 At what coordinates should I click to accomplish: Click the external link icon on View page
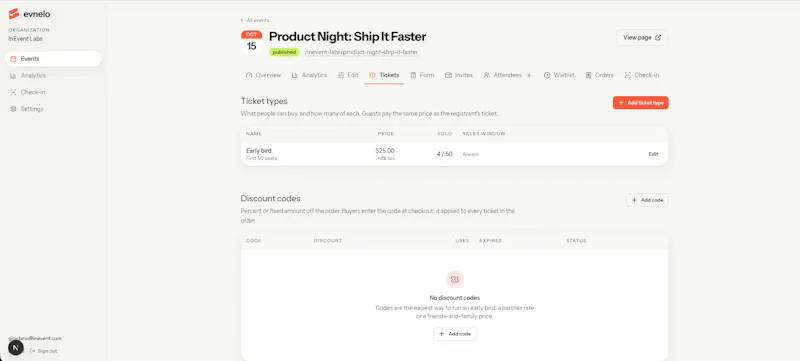tap(658, 38)
